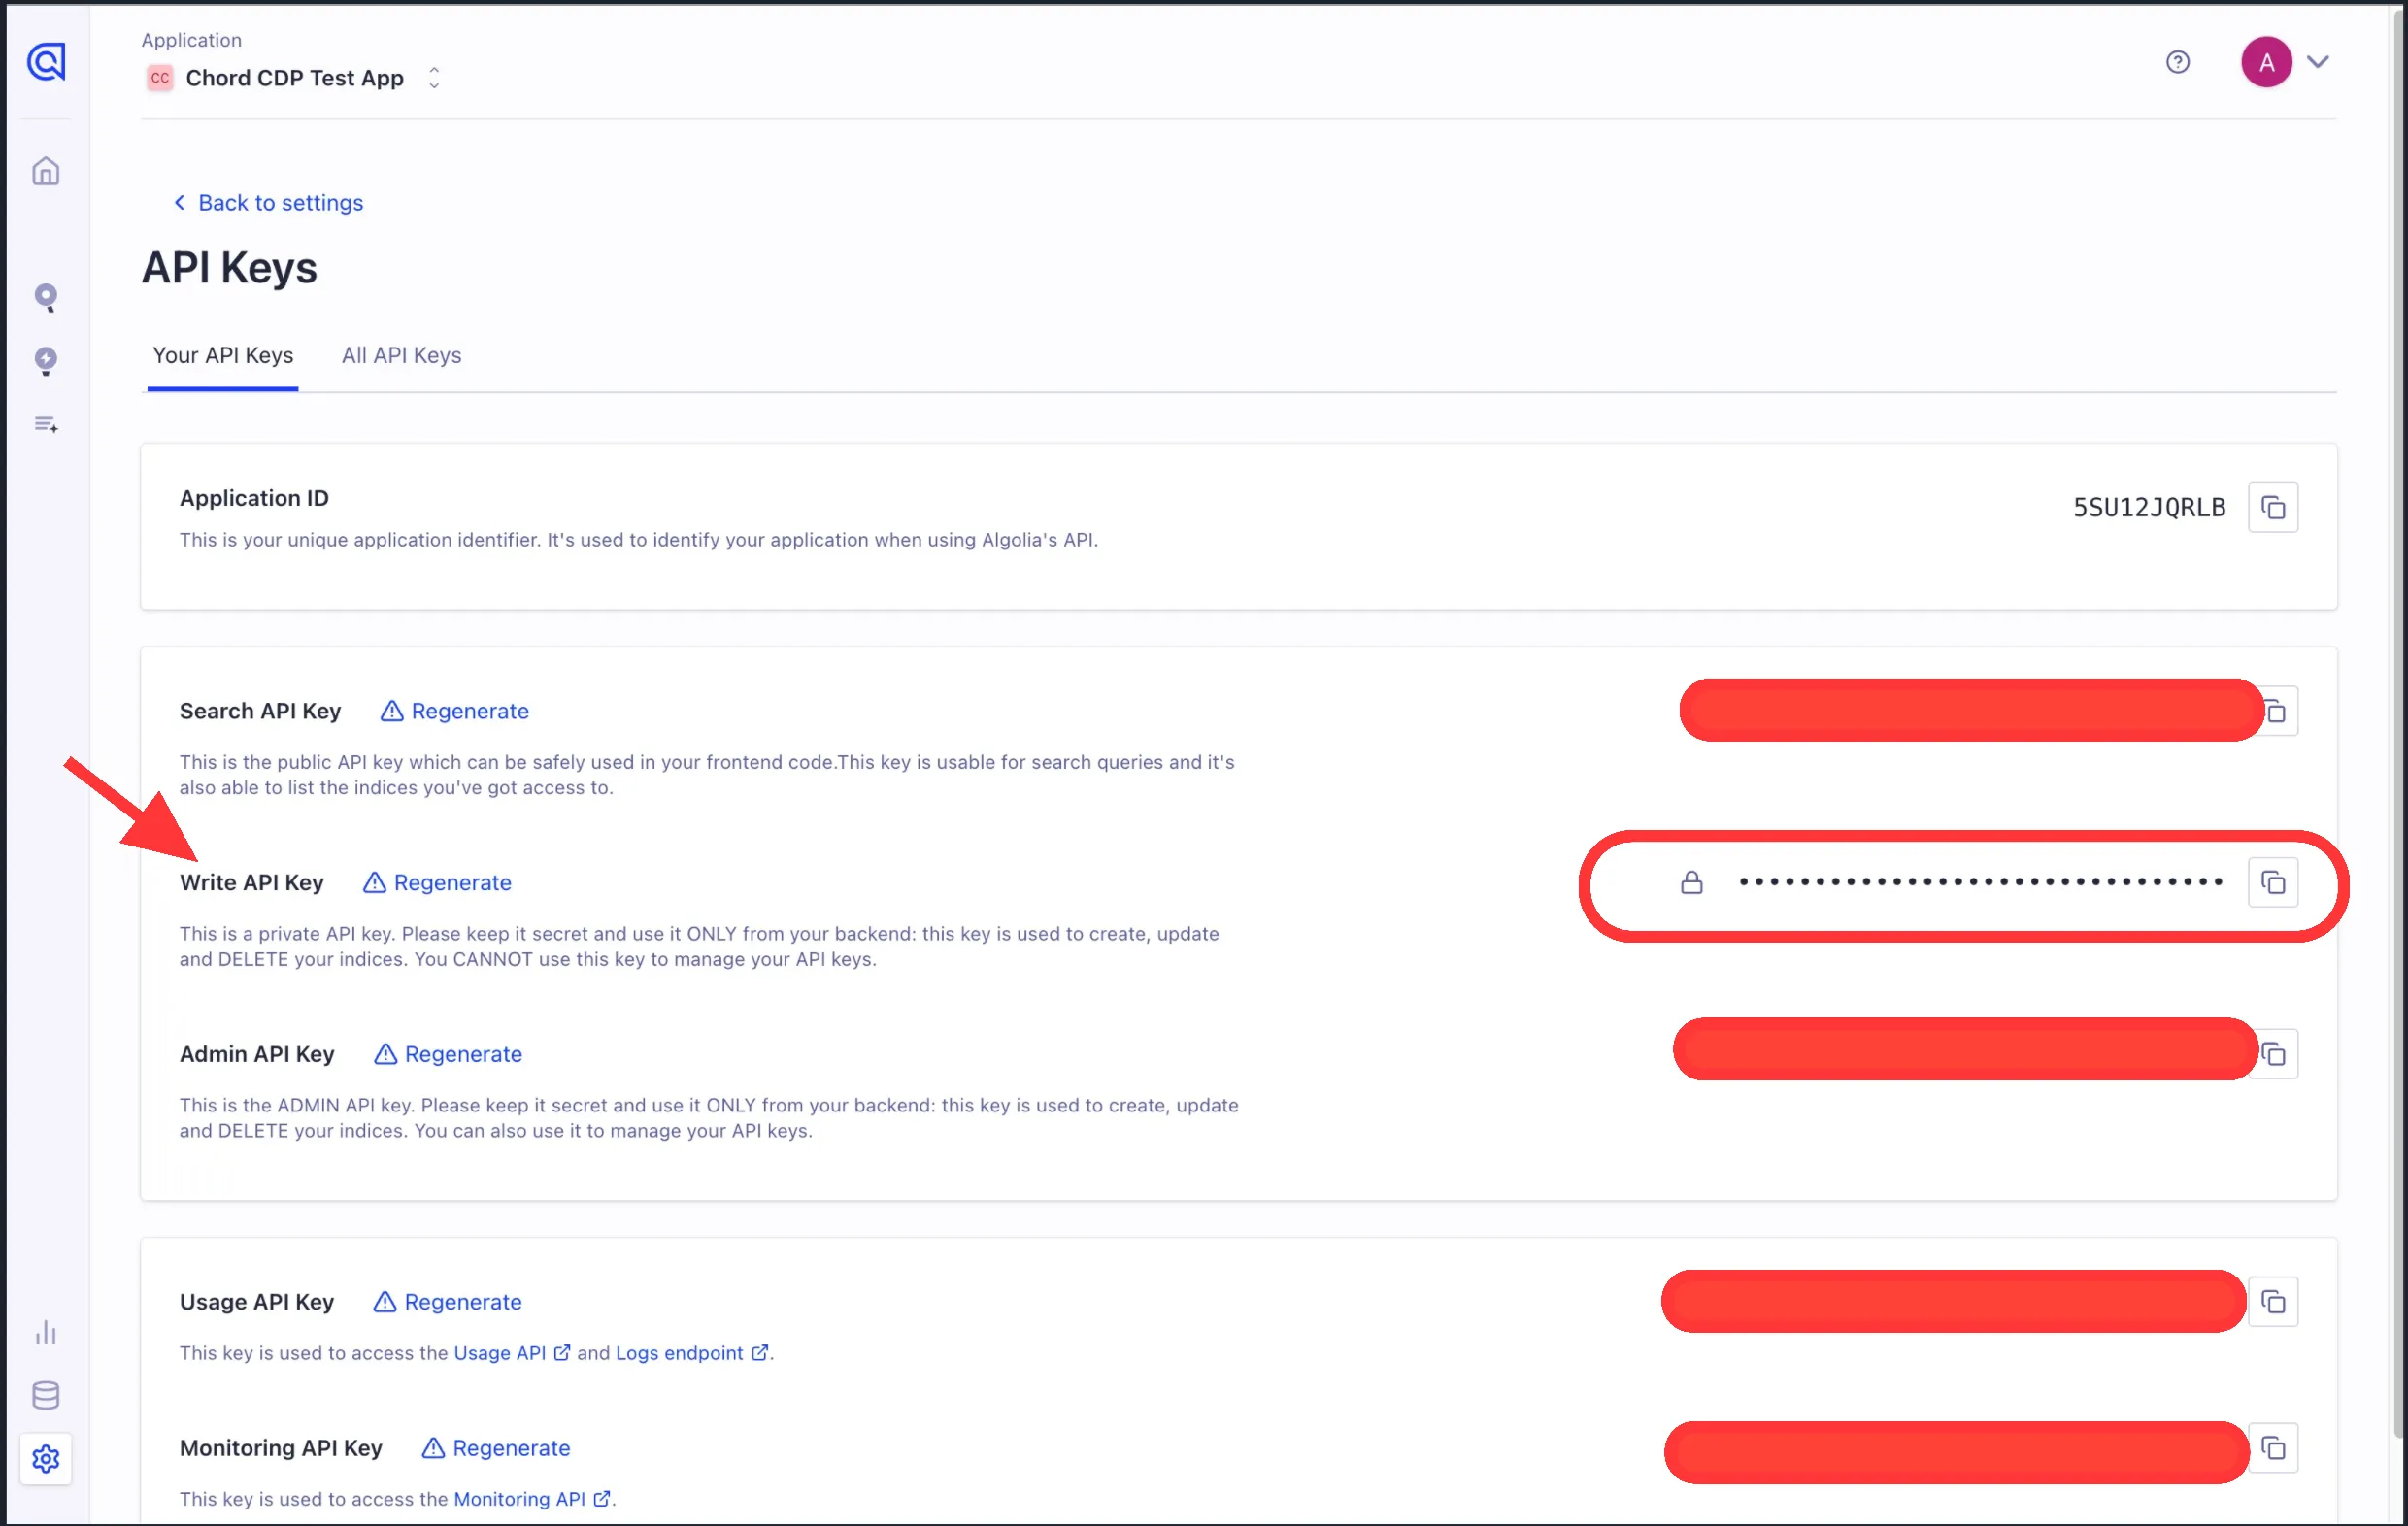Regenerate the Usage API Key
Viewport: 2408px width, 1526px height.
tap(447, 1302)
